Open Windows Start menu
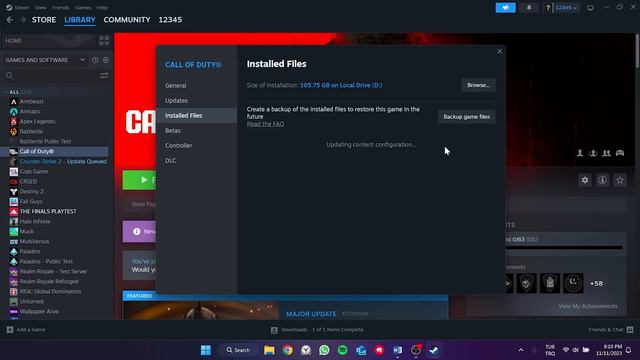 pyautogui.click(x=206, y=350)
